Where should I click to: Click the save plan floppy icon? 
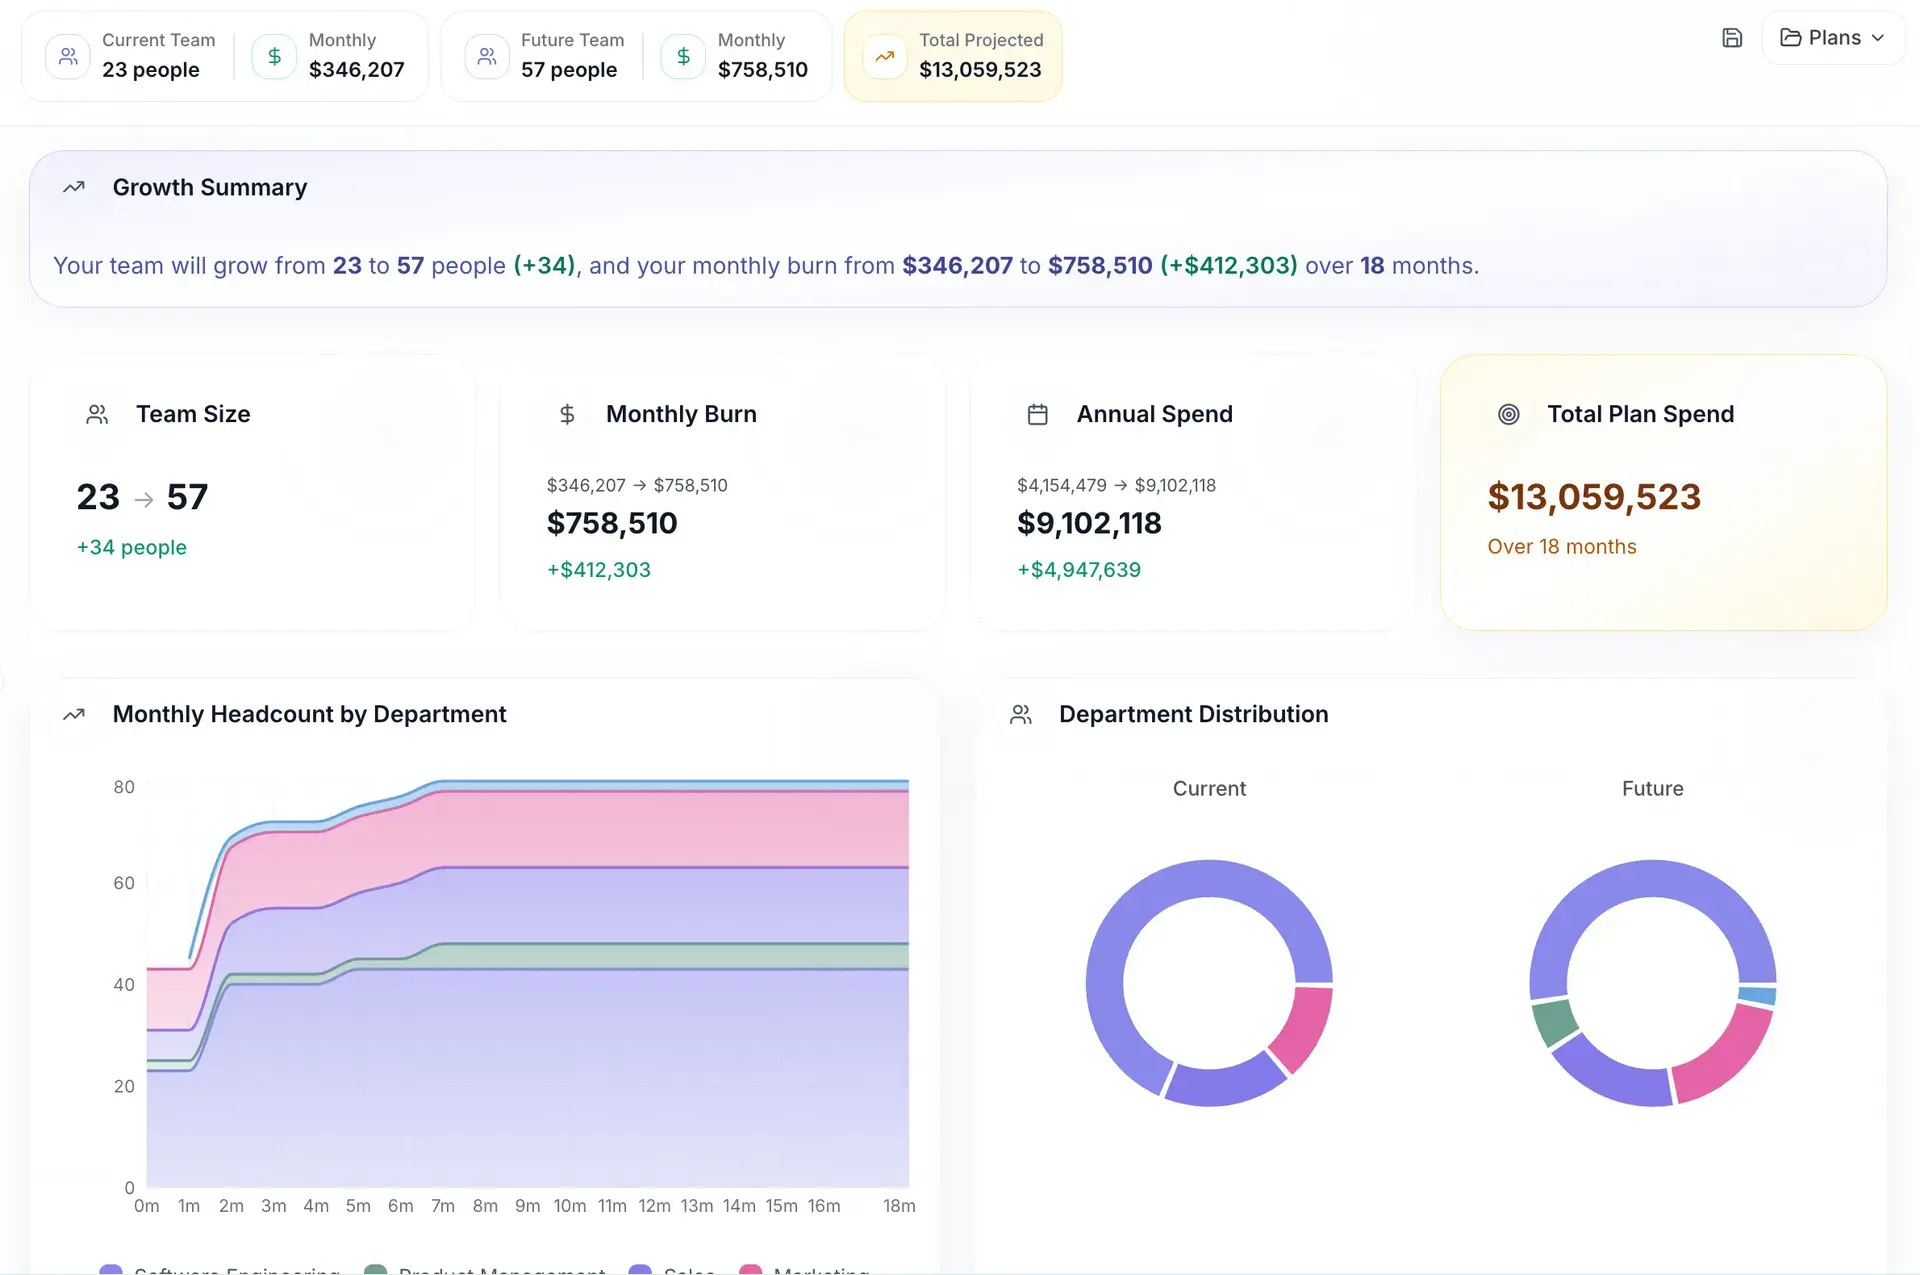[x=1732, y=38]
